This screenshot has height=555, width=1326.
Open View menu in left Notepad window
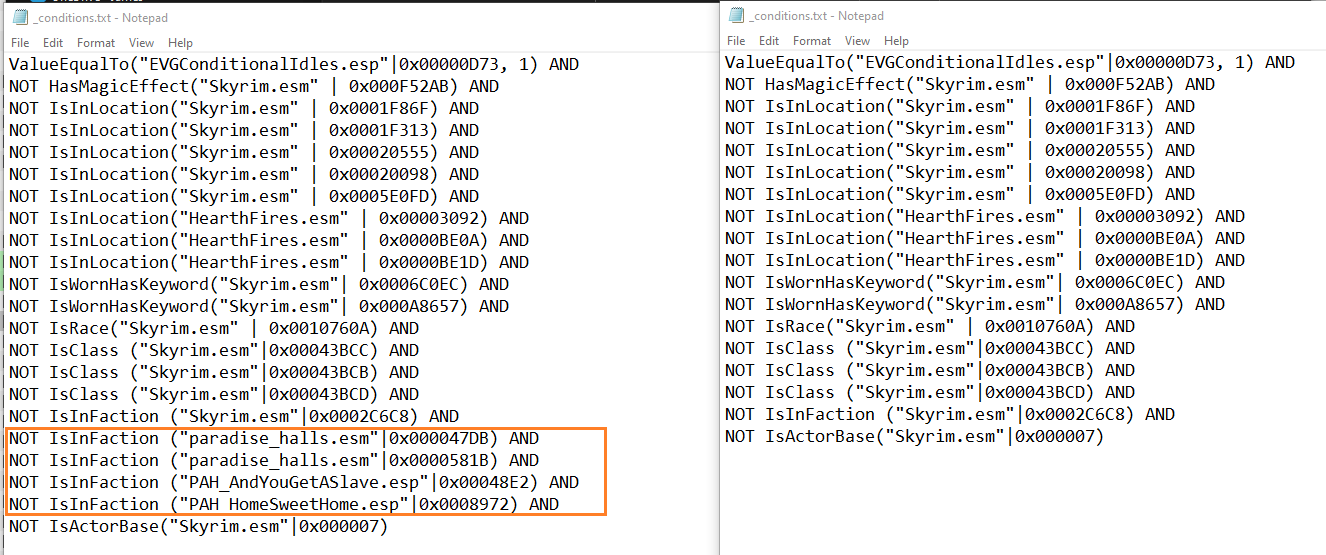(x=142, y=43)
